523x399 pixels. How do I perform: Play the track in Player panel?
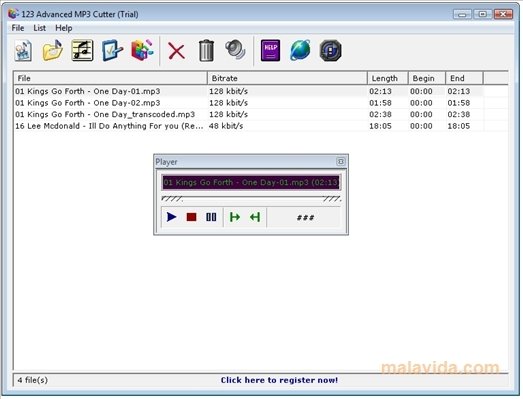pyautogui.click(x=171, y=217)
